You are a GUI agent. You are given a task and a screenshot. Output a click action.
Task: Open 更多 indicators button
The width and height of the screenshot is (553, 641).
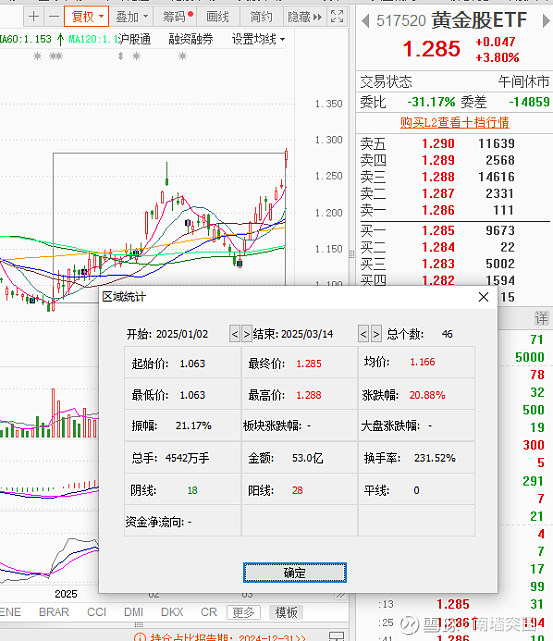click(x=244, y=612)
